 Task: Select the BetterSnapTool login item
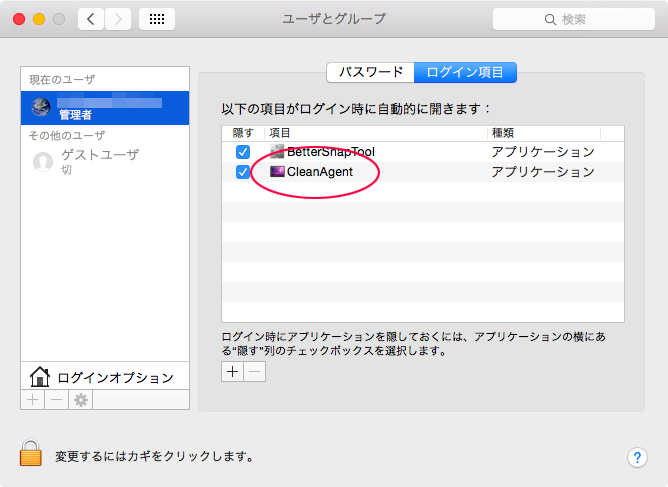[423, 152]
